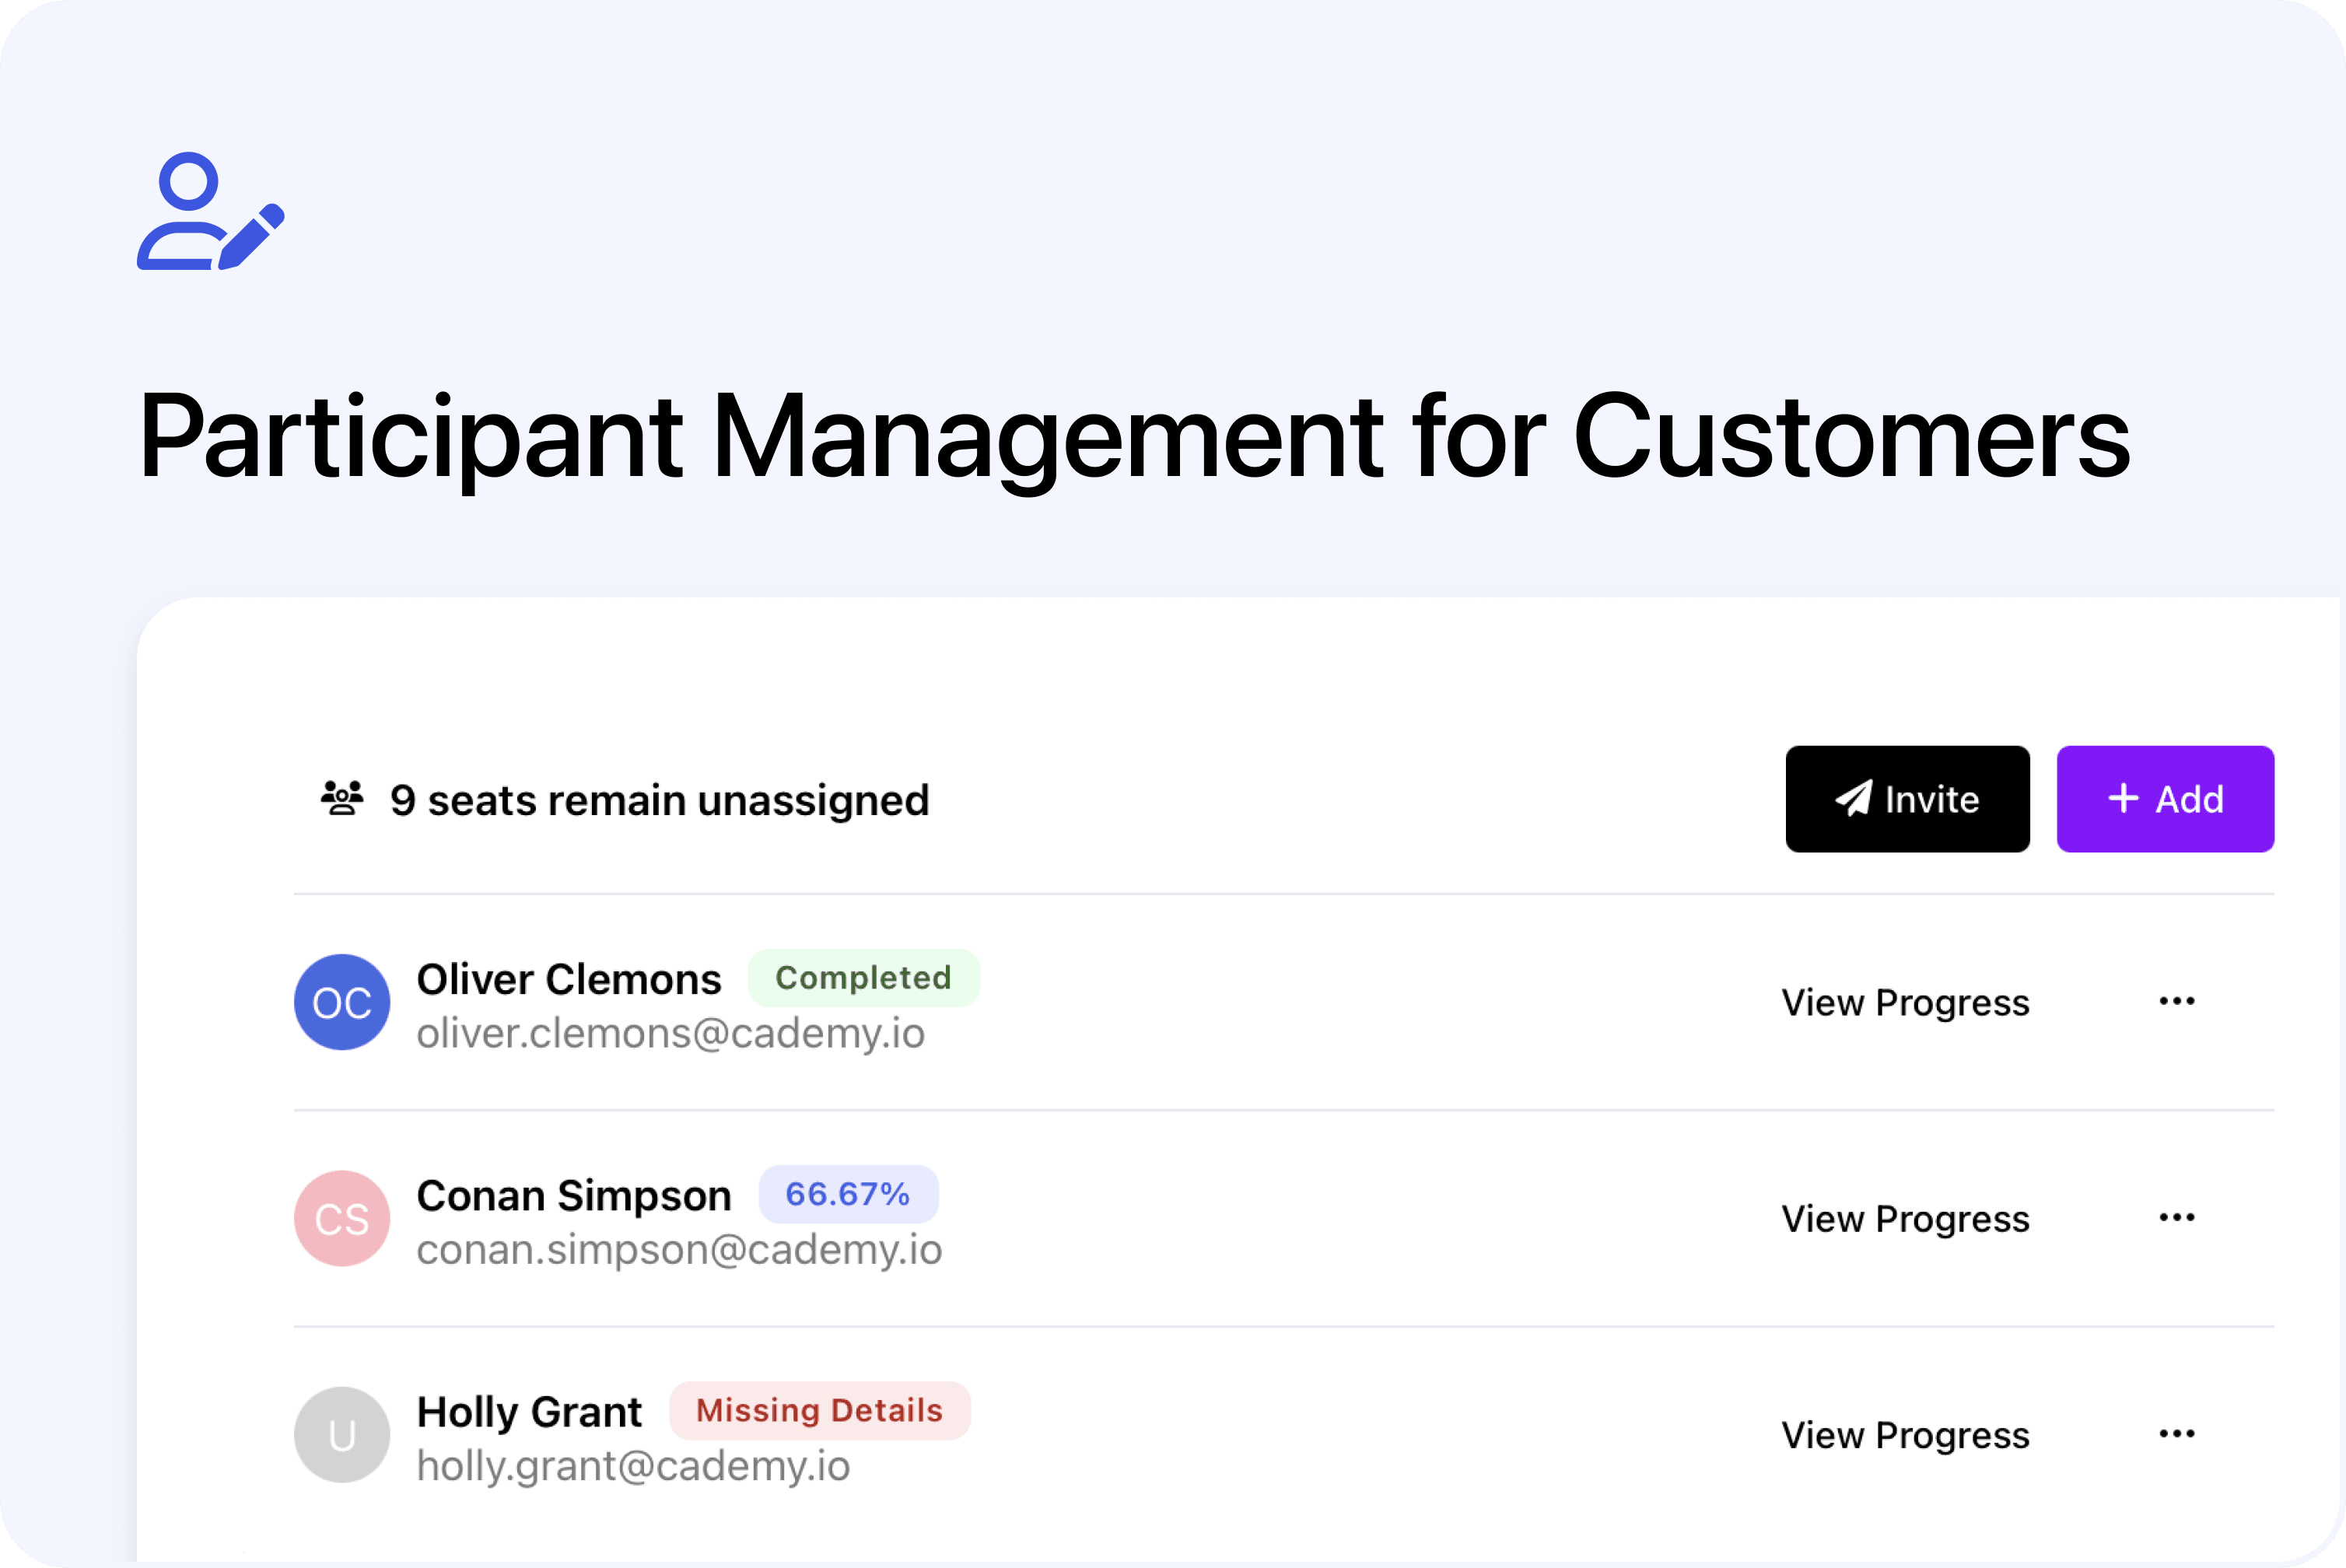The image size is (2346, 1568).
Task: Click the Invite button
Action: [1907, 799]
